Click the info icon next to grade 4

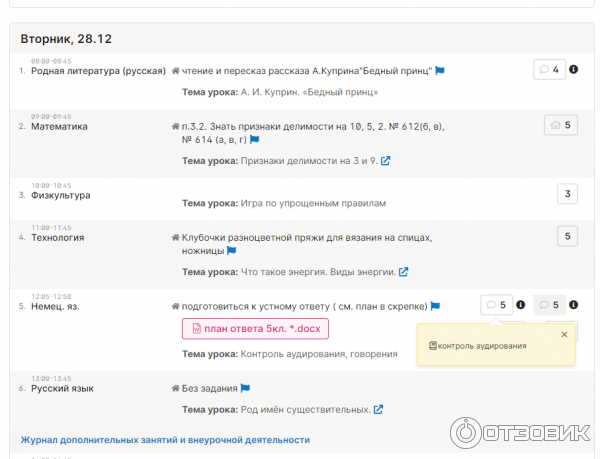573,69
